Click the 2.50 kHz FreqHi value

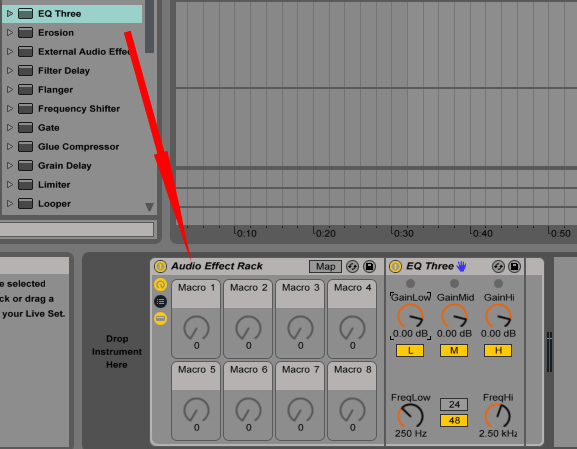(x=498, y=434)
